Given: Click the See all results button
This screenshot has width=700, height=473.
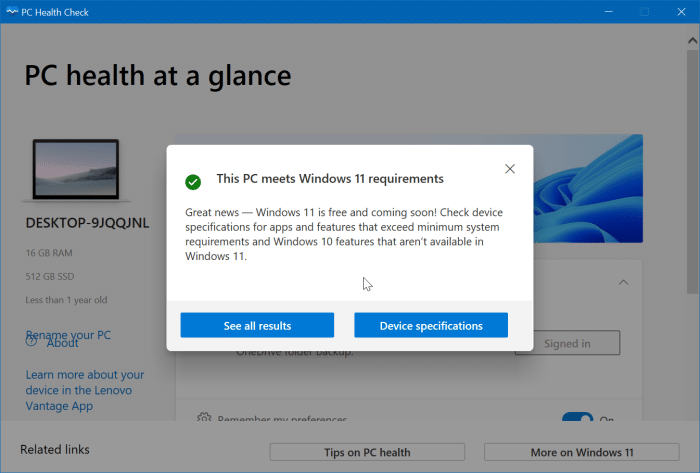Looking at the screenshot, I should [257, 325].
